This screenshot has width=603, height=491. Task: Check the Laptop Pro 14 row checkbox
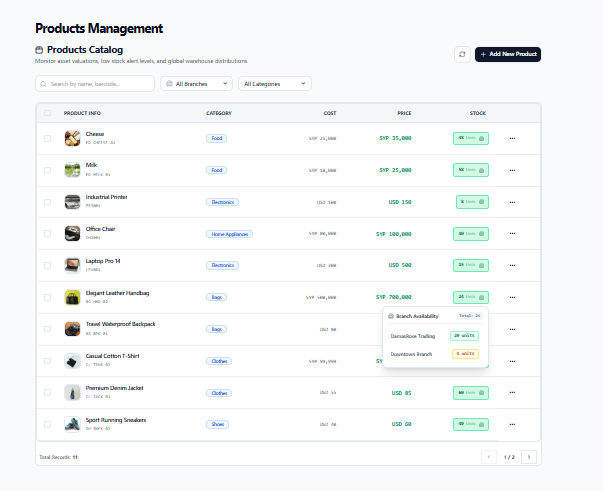coord(47,265)
